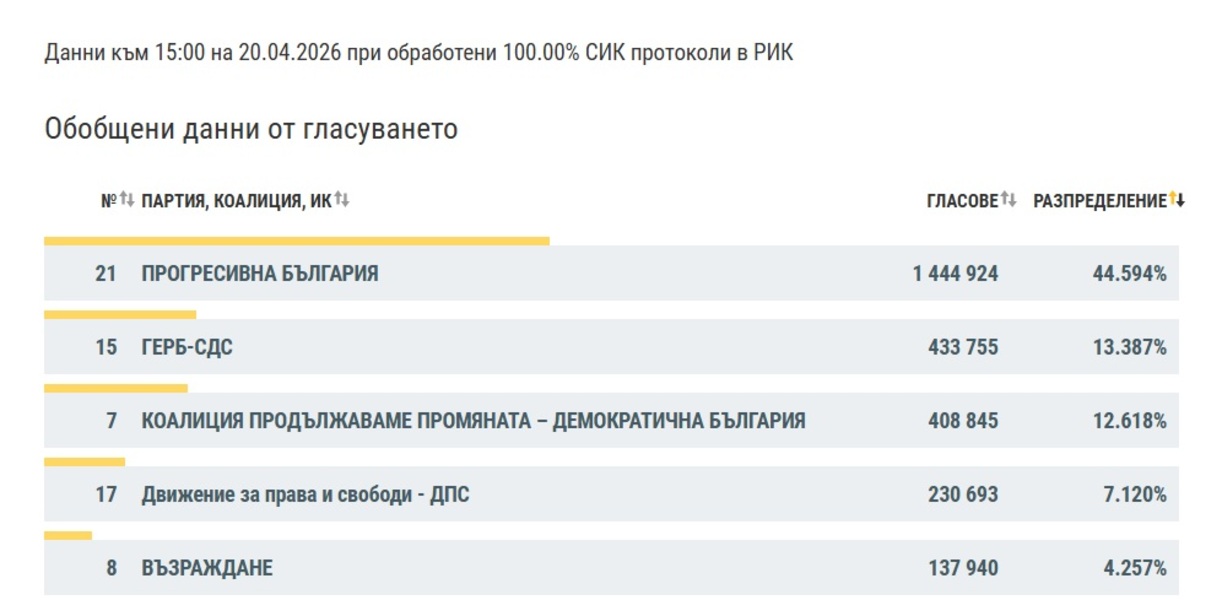Click the yellow sort arrows on РАЗПРЕДЕЛЕНИЕ
1222x600 pixels.
1175,198
